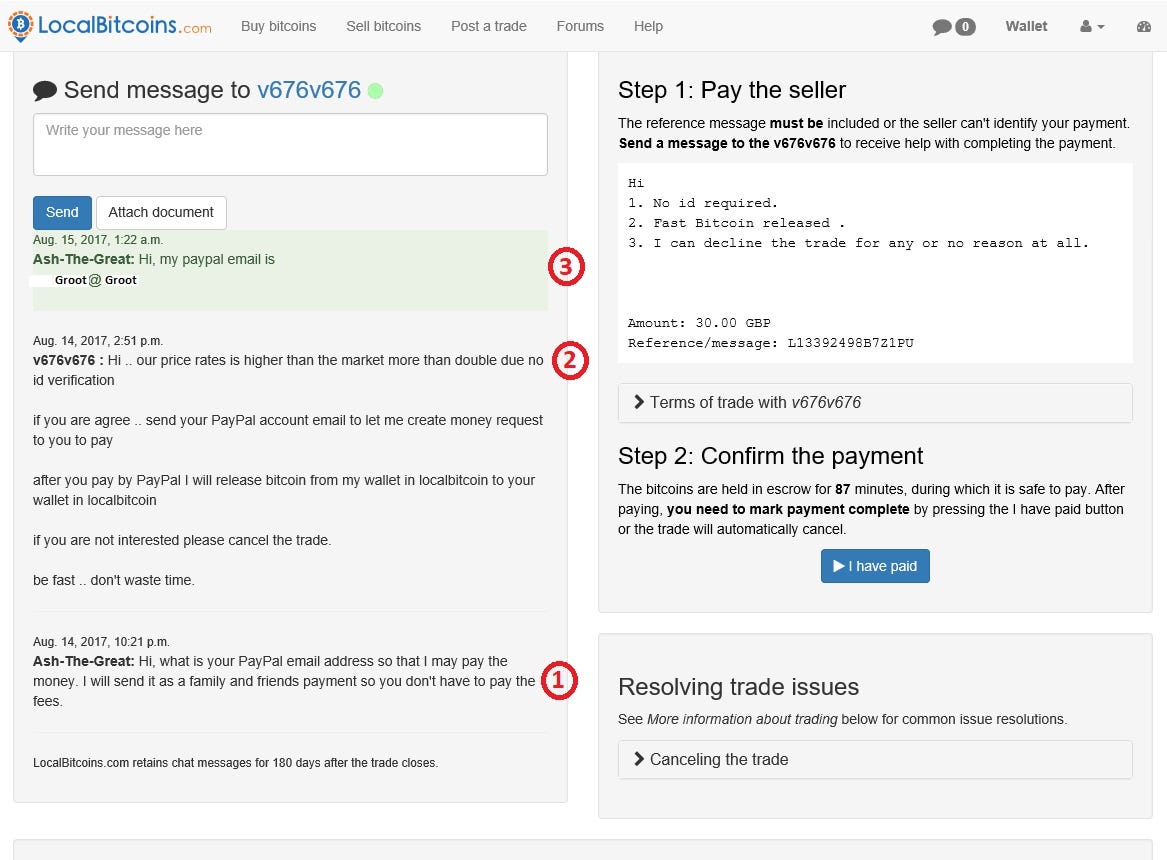Click the Amount: 30.00 GBP line
The height and width of the screenshot is (860, 1167).
(699, 323)
